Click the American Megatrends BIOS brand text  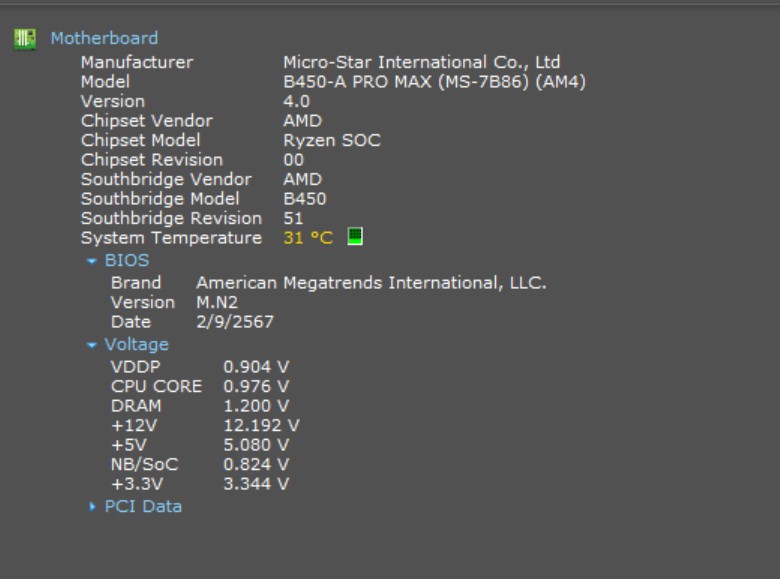(371, 283)
